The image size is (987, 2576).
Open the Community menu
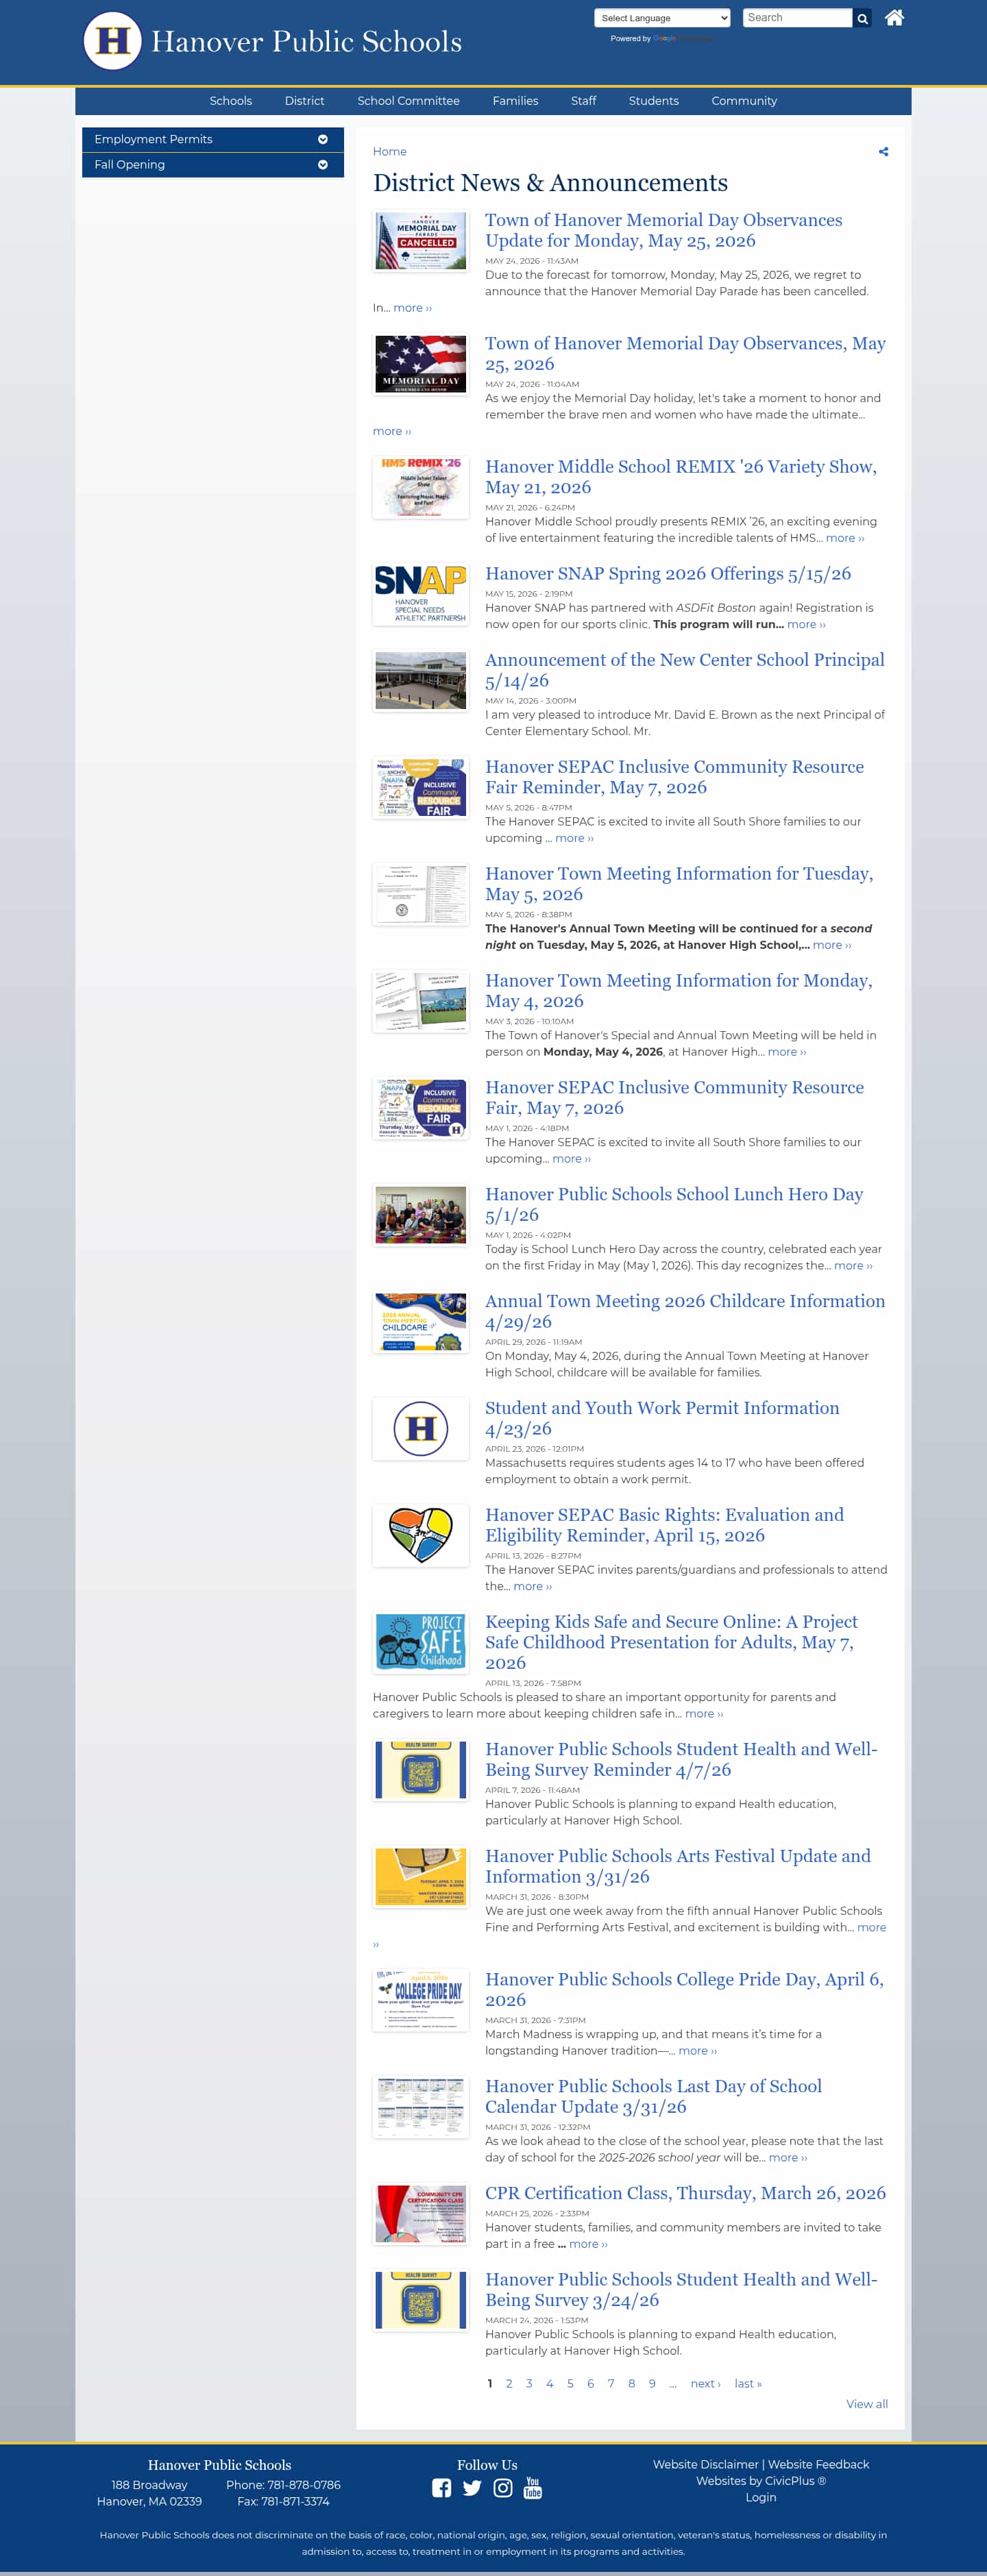click(744, 101)
